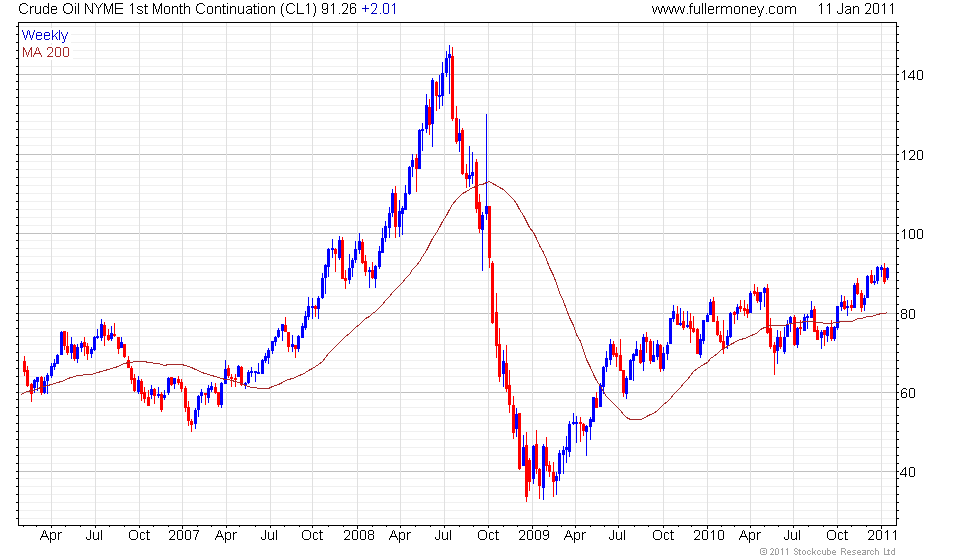980x560 pixels.
Task: Click the 140 price axis label
Action: [912, 76]
